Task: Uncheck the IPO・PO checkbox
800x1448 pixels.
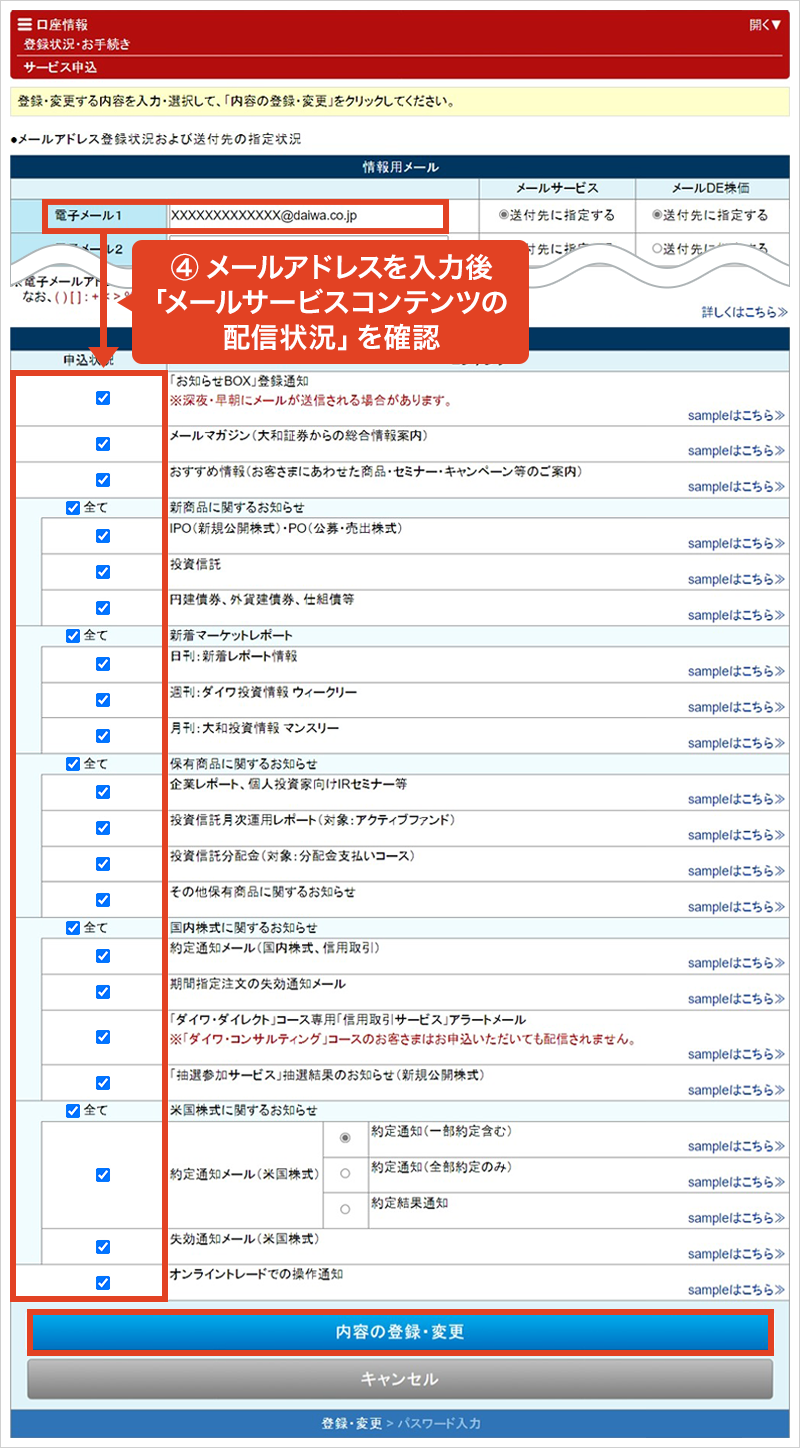Action: [x=102, y=535]
